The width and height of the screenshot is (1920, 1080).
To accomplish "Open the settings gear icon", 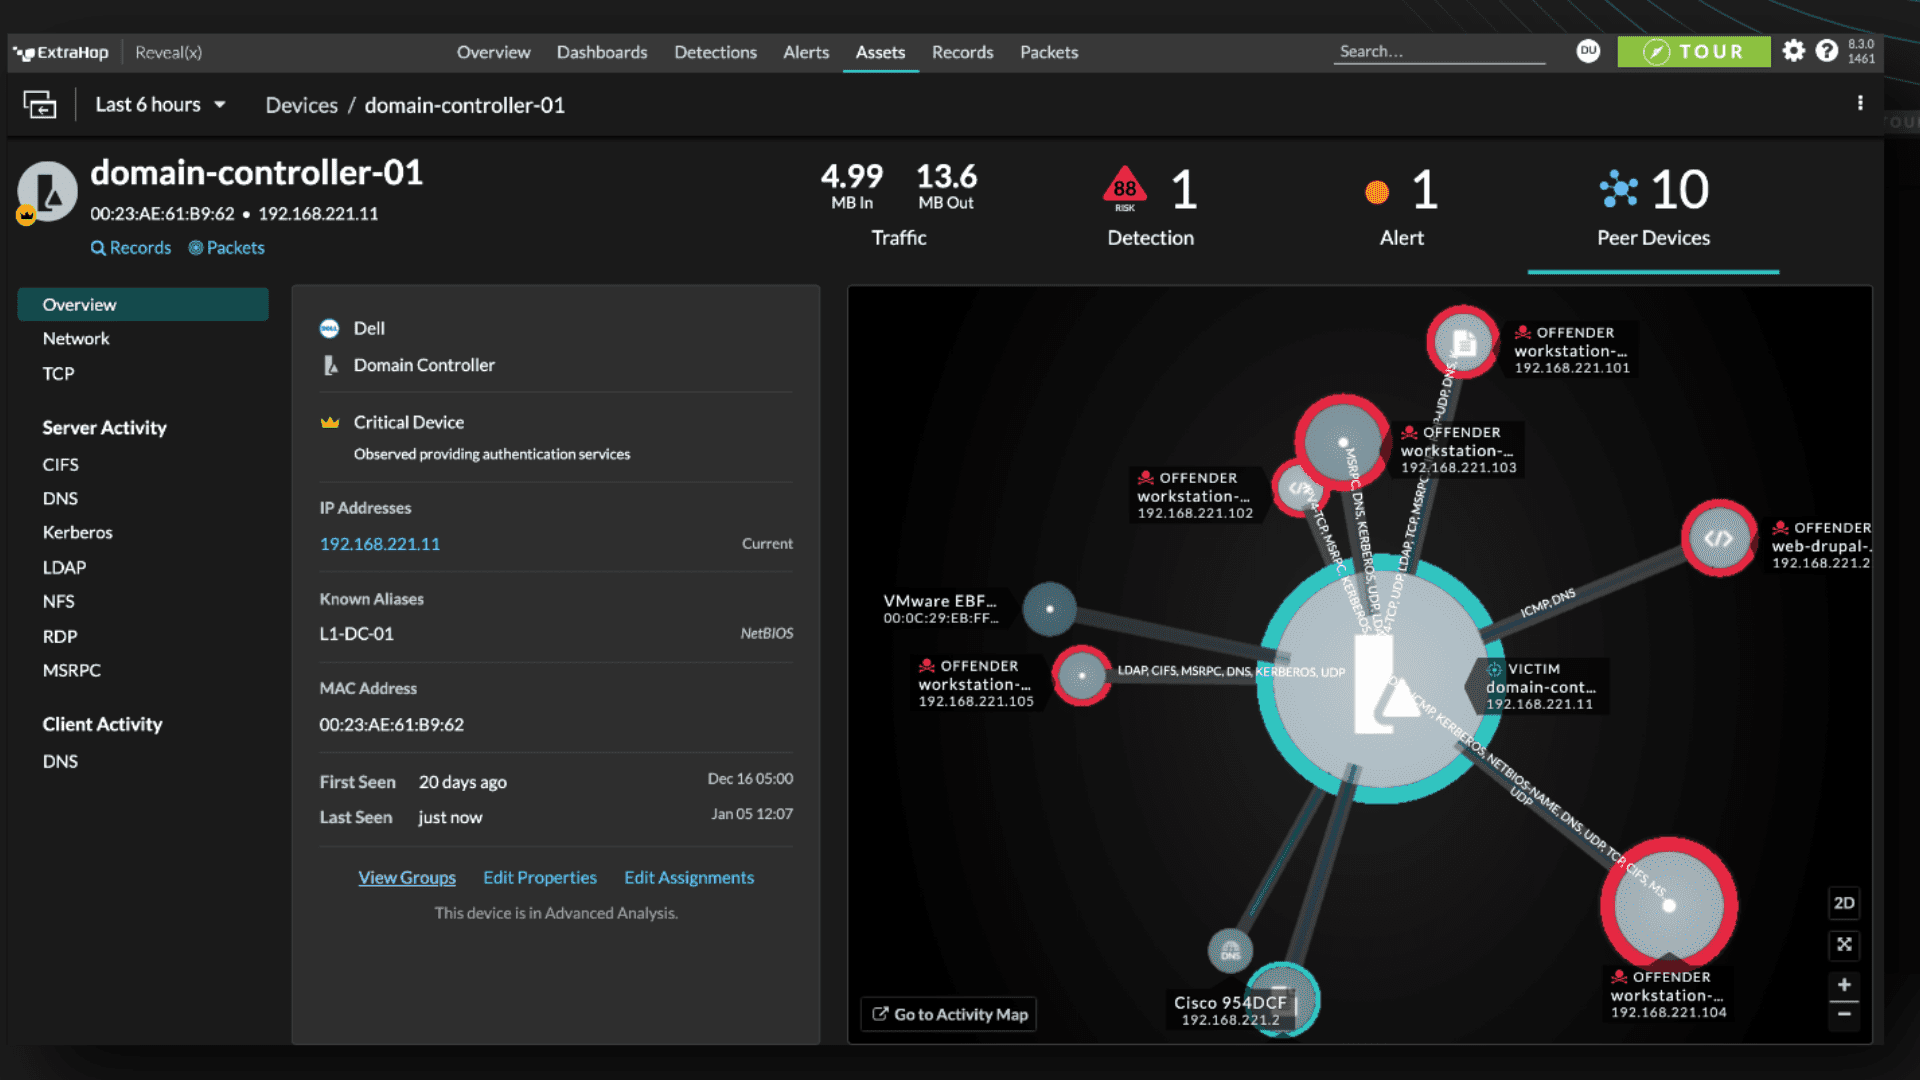I will 1794,51.
